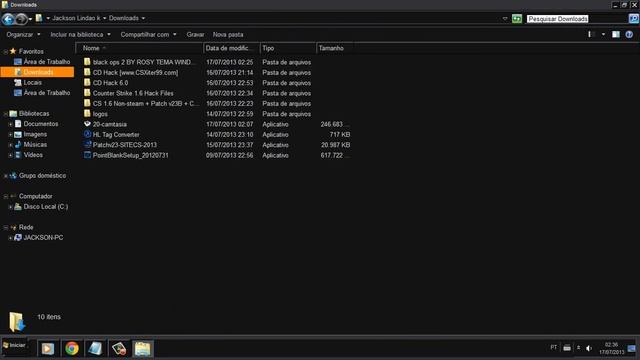Viewport: 640px width, 360px height.
Task: Expand the Imagens library node
Action: coord(10,134)
